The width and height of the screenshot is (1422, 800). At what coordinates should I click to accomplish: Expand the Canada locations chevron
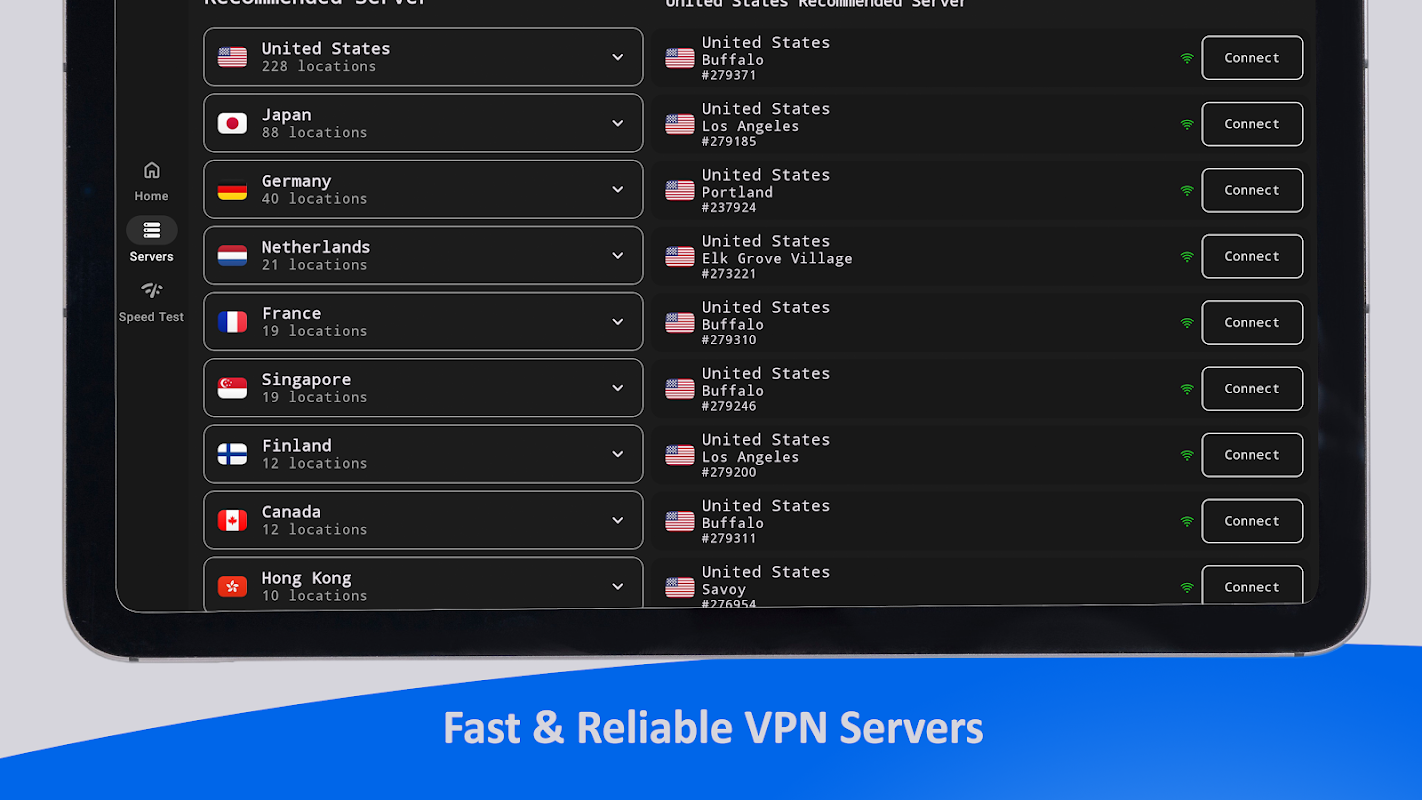(618, 520)
